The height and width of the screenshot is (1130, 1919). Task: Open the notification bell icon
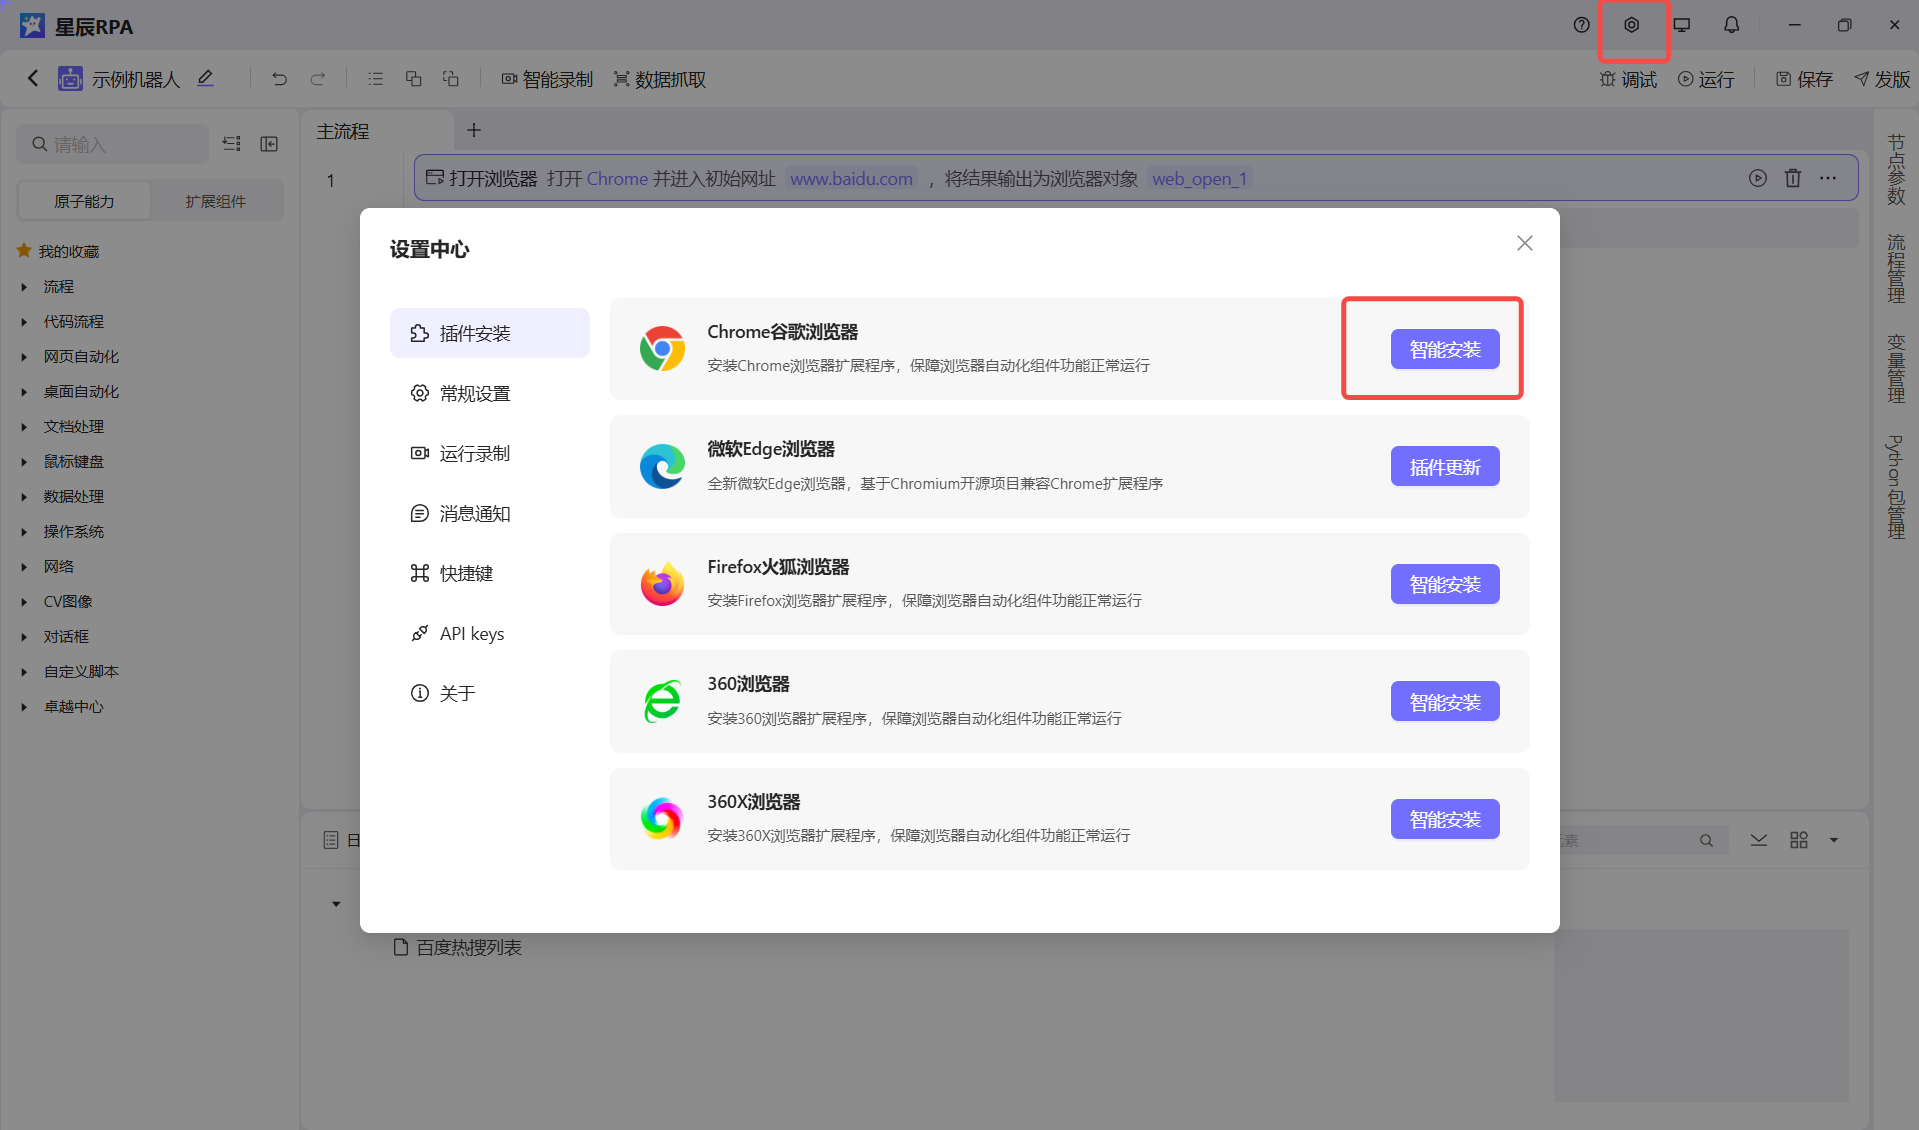tap(1731, 25)
